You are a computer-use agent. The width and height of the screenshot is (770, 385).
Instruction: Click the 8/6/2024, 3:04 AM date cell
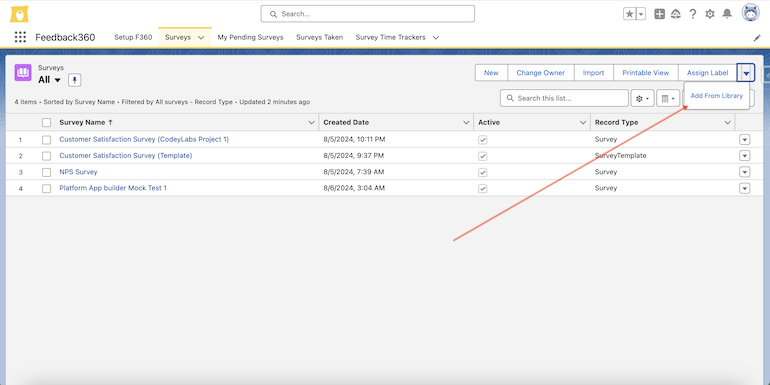pyautogui.click(x=354, y=188)
